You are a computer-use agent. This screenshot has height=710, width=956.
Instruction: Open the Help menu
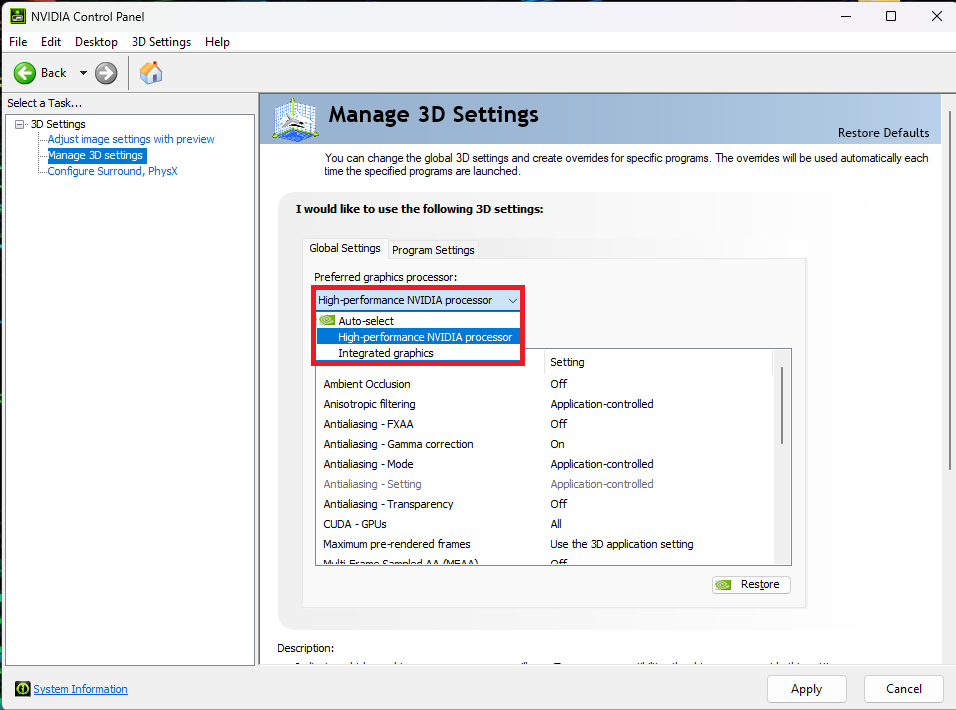217,42
